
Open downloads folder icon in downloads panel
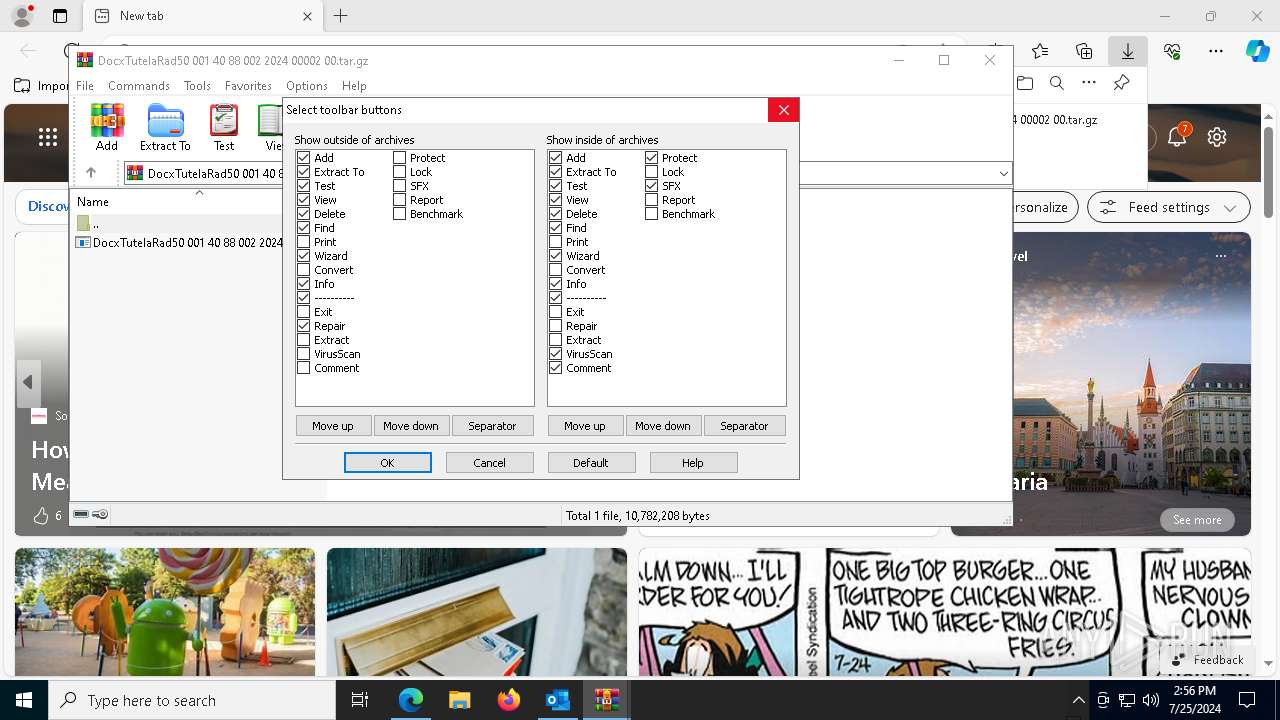pos(1024,83)
